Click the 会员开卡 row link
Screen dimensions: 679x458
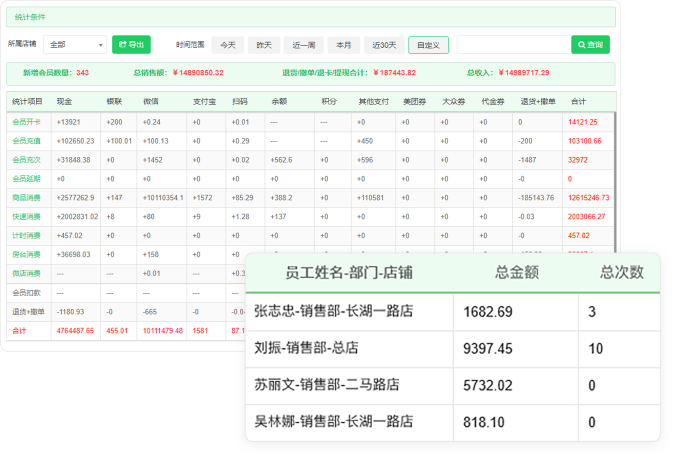point(26,122)
